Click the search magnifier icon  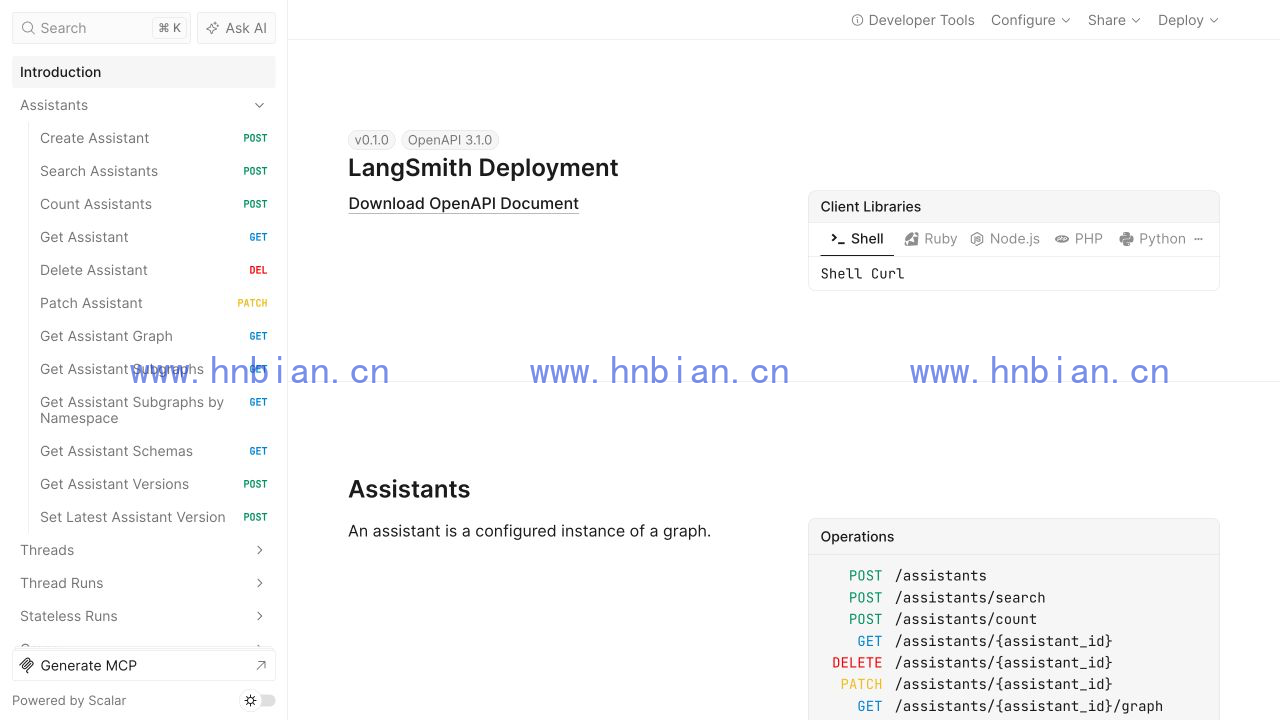[28, 28]
